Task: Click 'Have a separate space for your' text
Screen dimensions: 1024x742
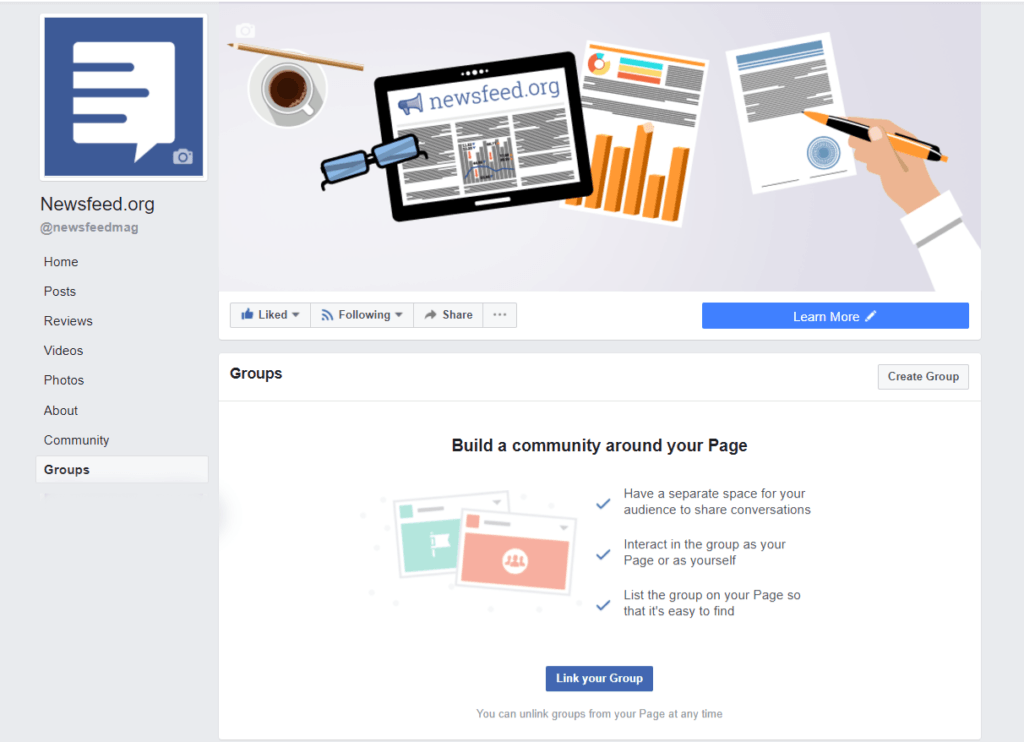Action: [x=714, y=494]
